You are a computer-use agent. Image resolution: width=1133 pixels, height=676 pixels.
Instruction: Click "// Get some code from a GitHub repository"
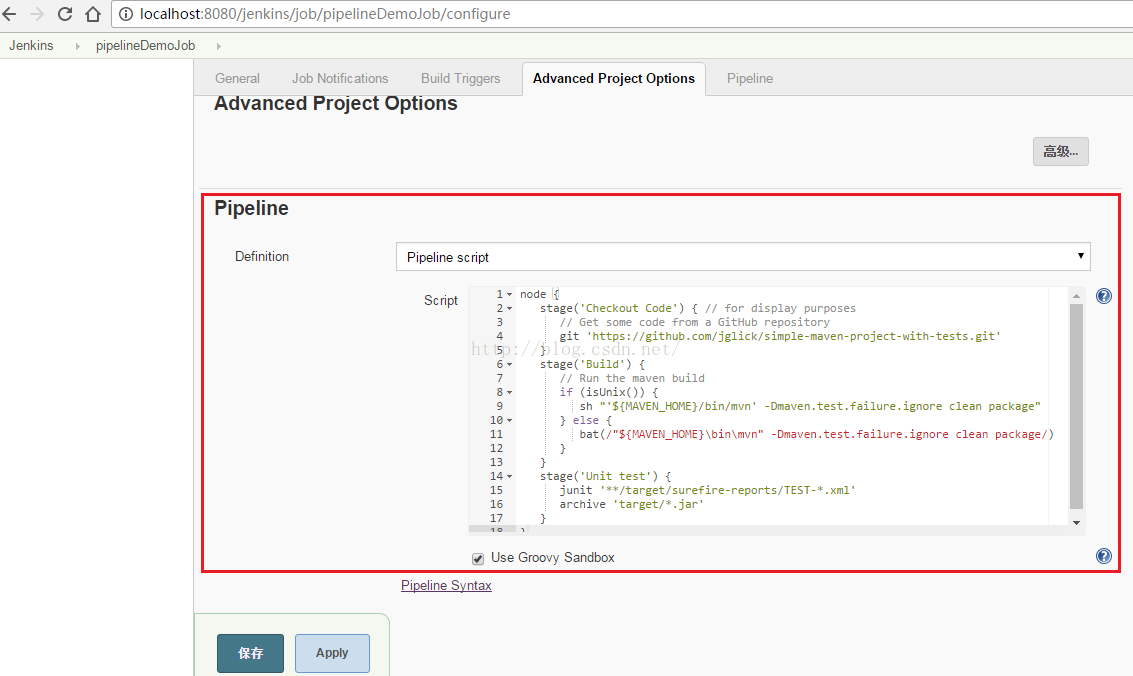[694, 323]
